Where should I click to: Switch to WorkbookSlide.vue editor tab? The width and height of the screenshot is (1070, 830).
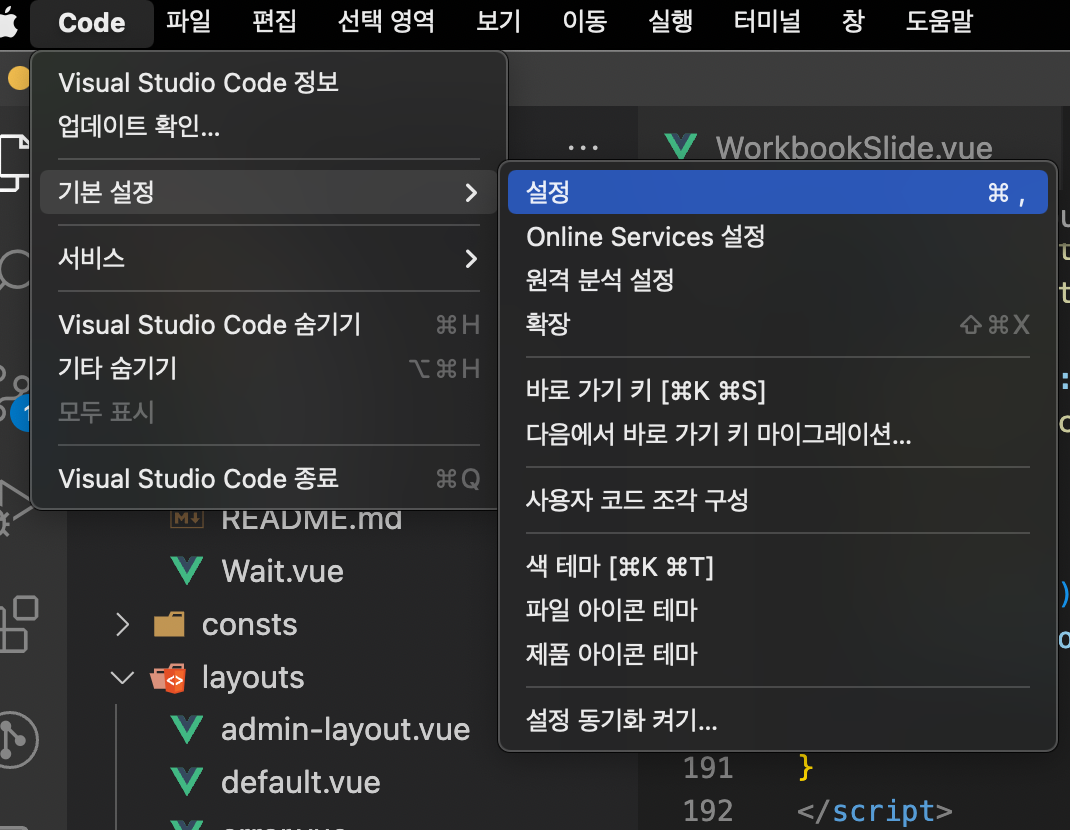854,147
